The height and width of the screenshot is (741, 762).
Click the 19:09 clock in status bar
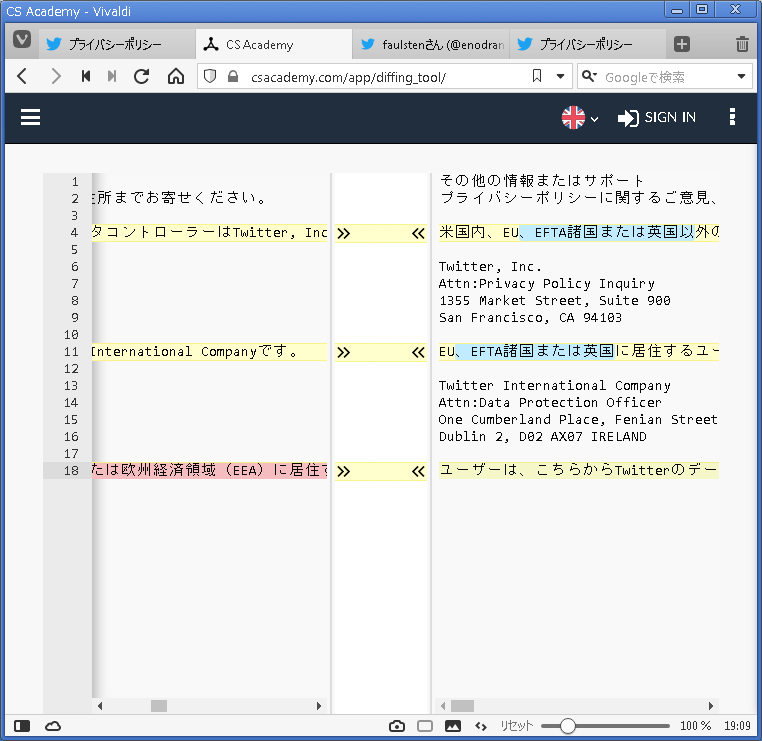(x=737, y=726)
